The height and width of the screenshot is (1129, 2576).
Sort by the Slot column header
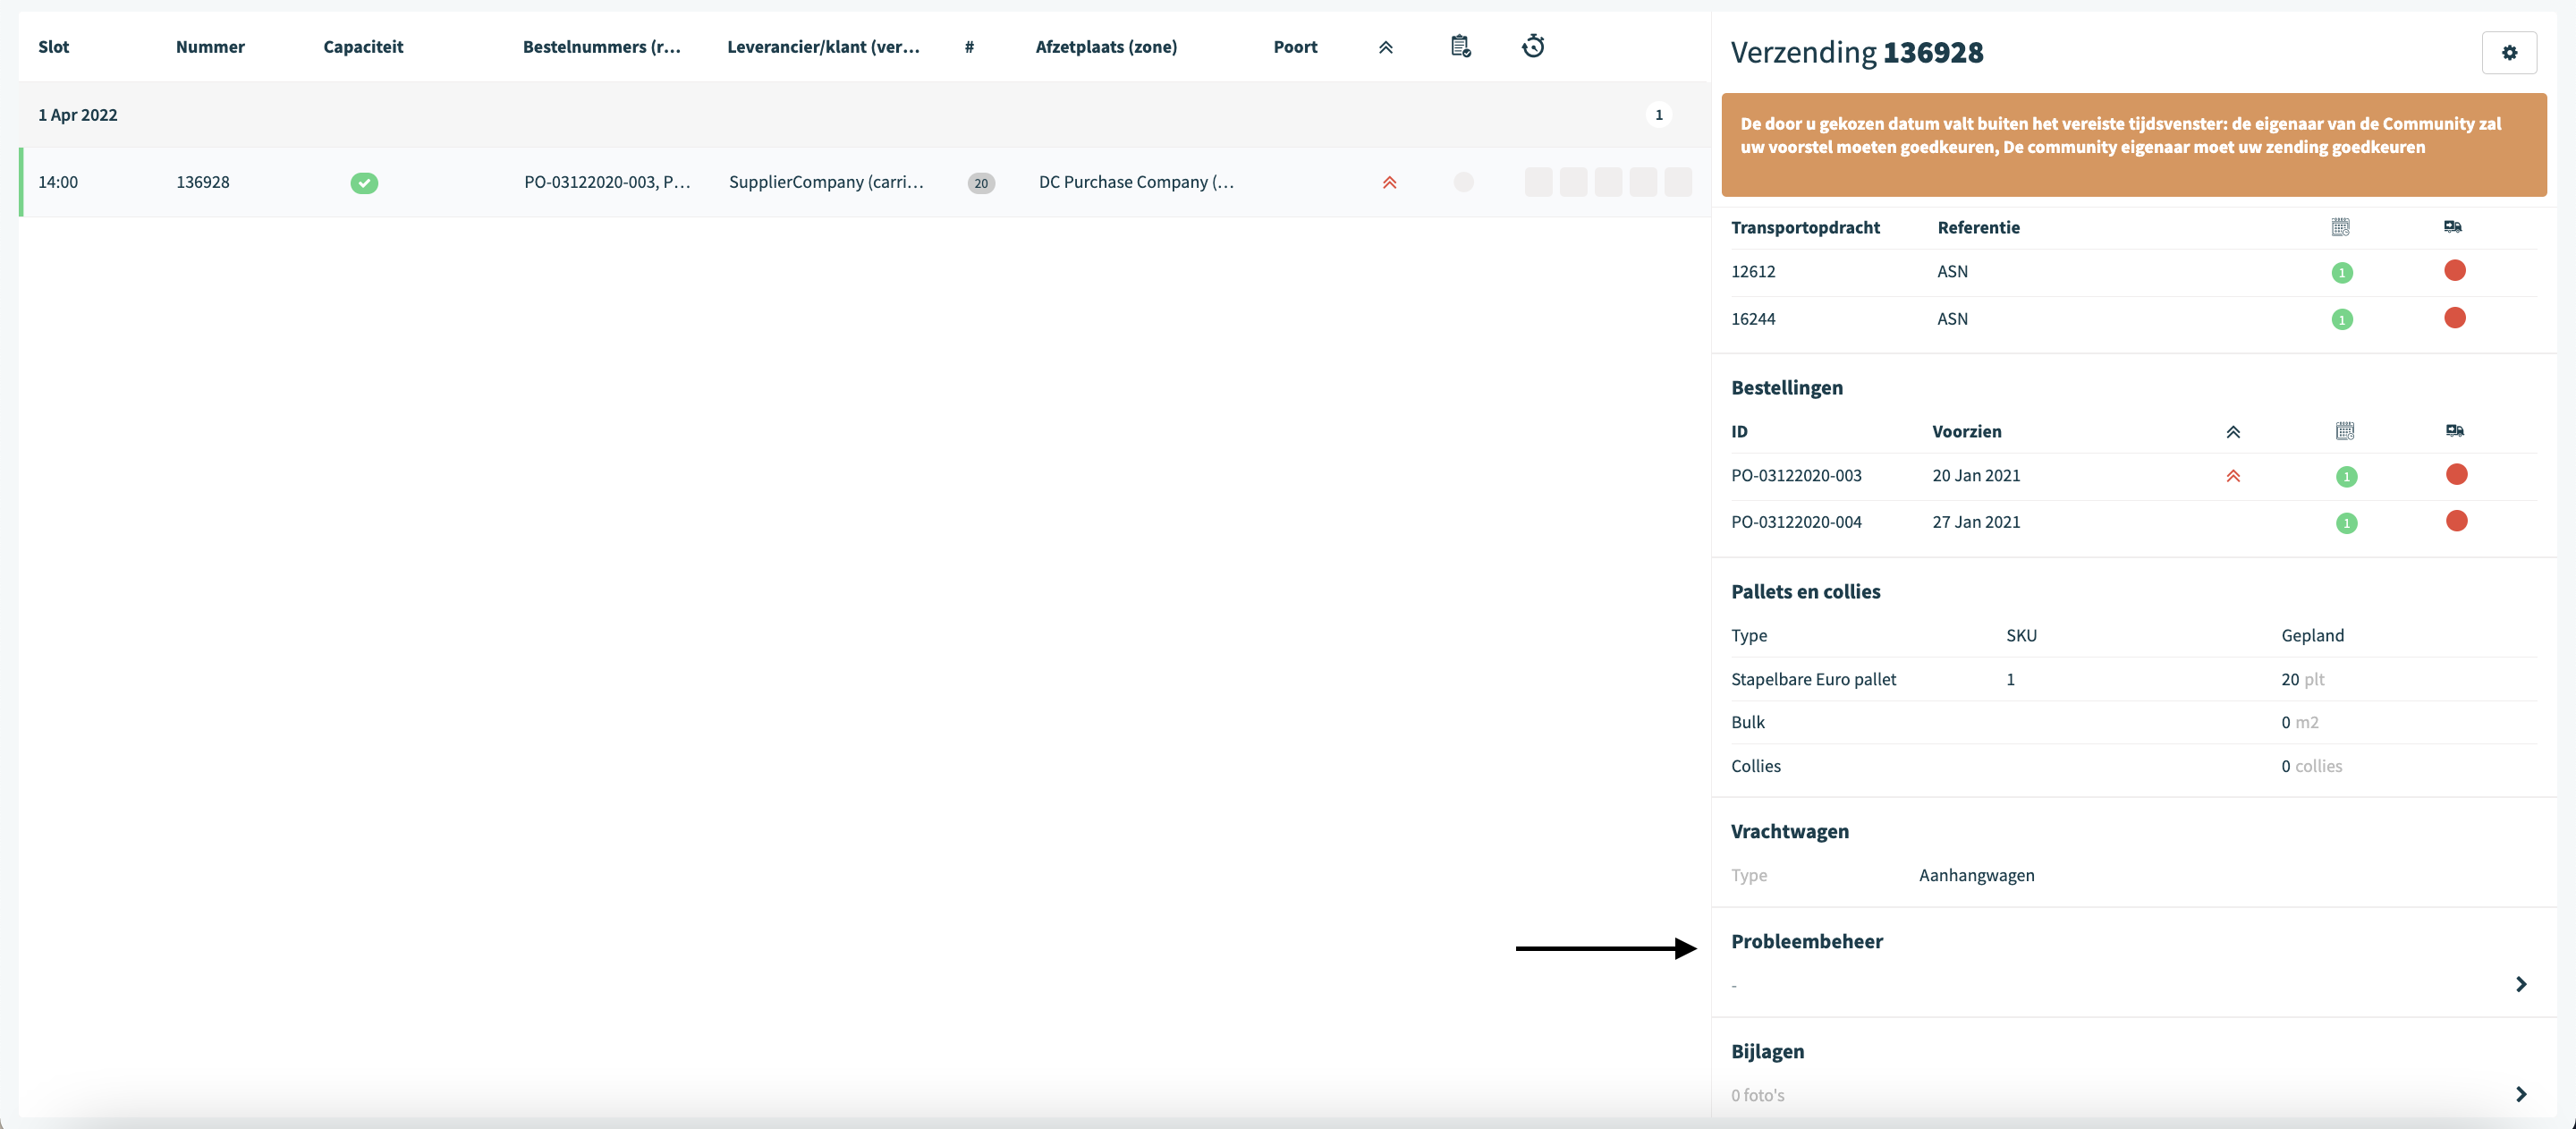pyautogui.click(x=54, y=47)
